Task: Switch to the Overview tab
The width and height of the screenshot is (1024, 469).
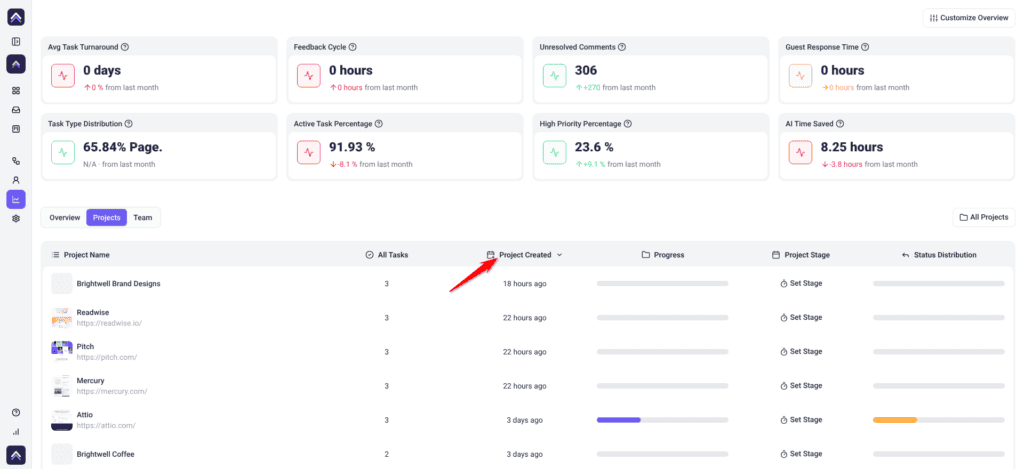Action: [x=65, y=218]
